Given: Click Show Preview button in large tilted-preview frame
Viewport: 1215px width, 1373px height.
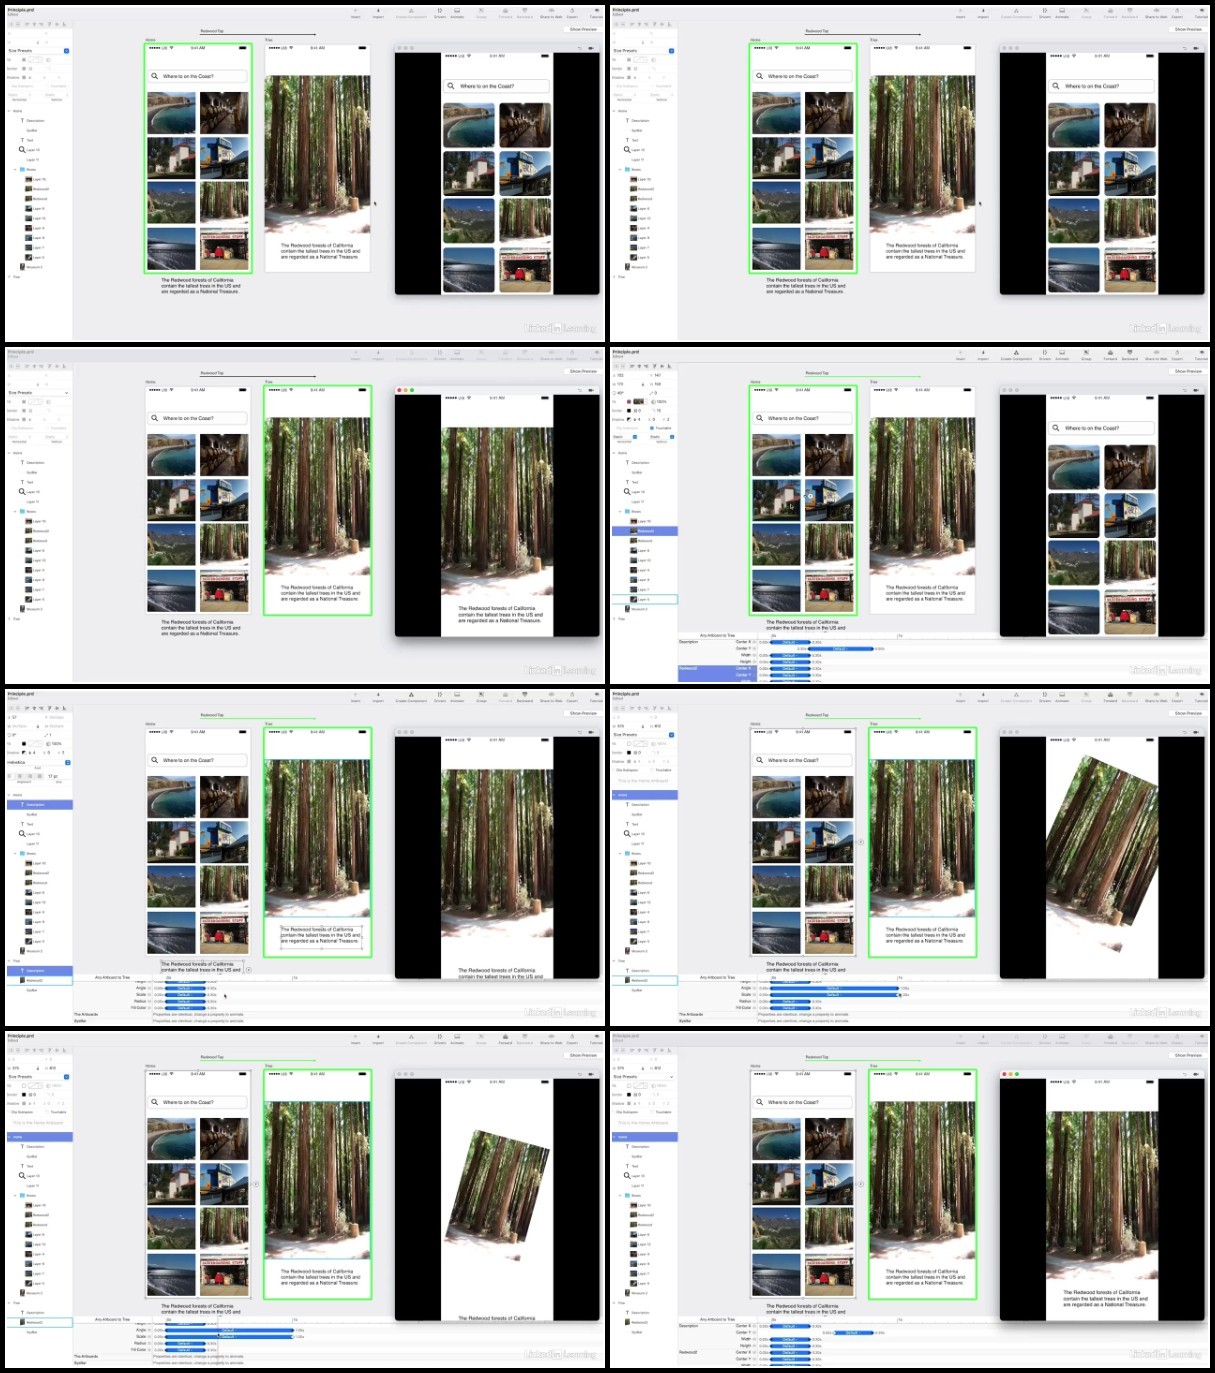Looking at the screenshot, I should point(1188,713).
